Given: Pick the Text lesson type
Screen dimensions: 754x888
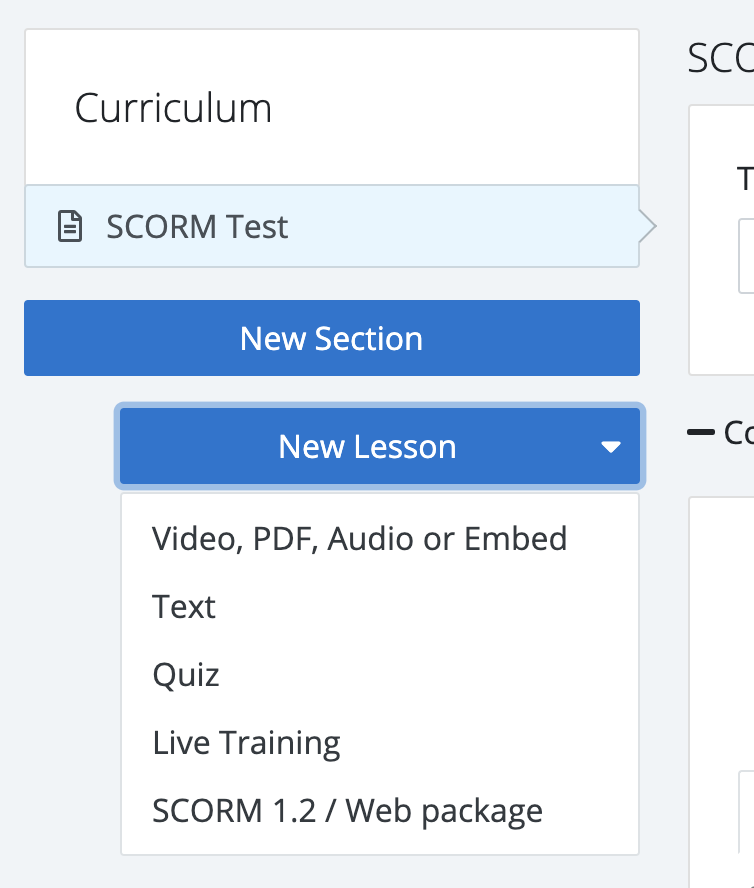Looking at the screenshot, I should coord(184,607).
